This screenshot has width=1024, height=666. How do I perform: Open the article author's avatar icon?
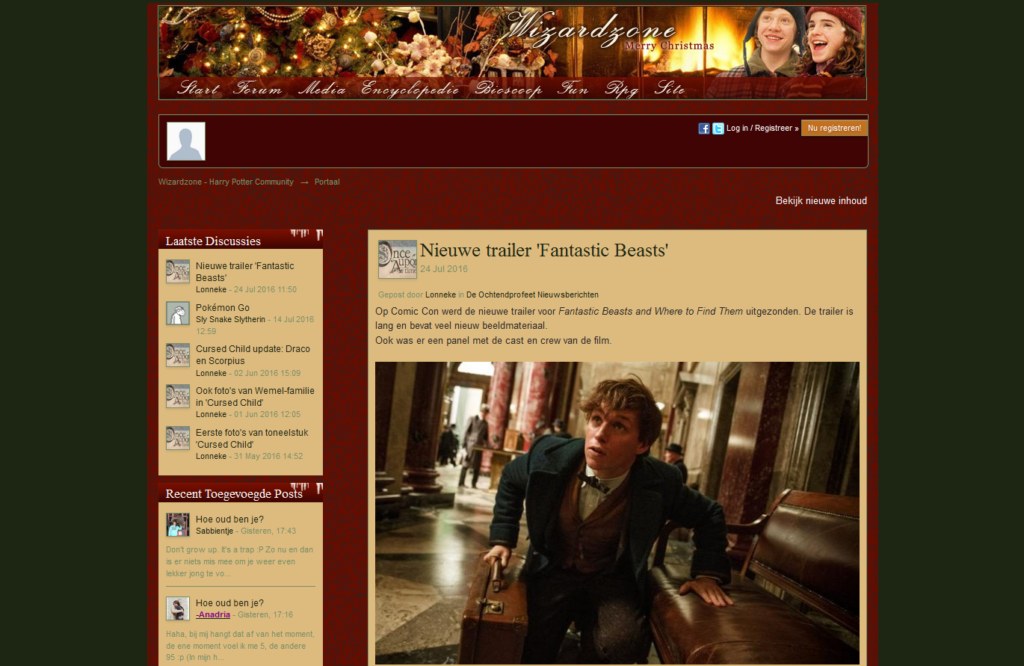coord(397,259)
